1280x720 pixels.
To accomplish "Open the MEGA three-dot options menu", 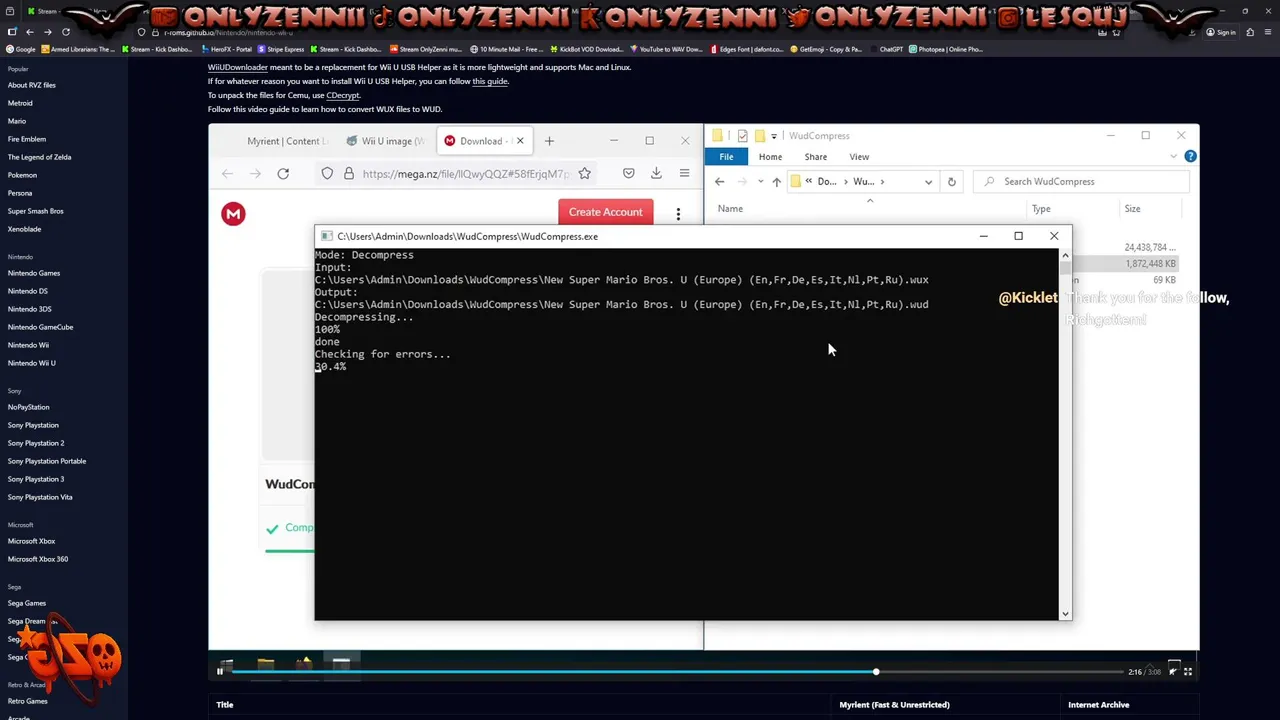I will pos(678,214).
